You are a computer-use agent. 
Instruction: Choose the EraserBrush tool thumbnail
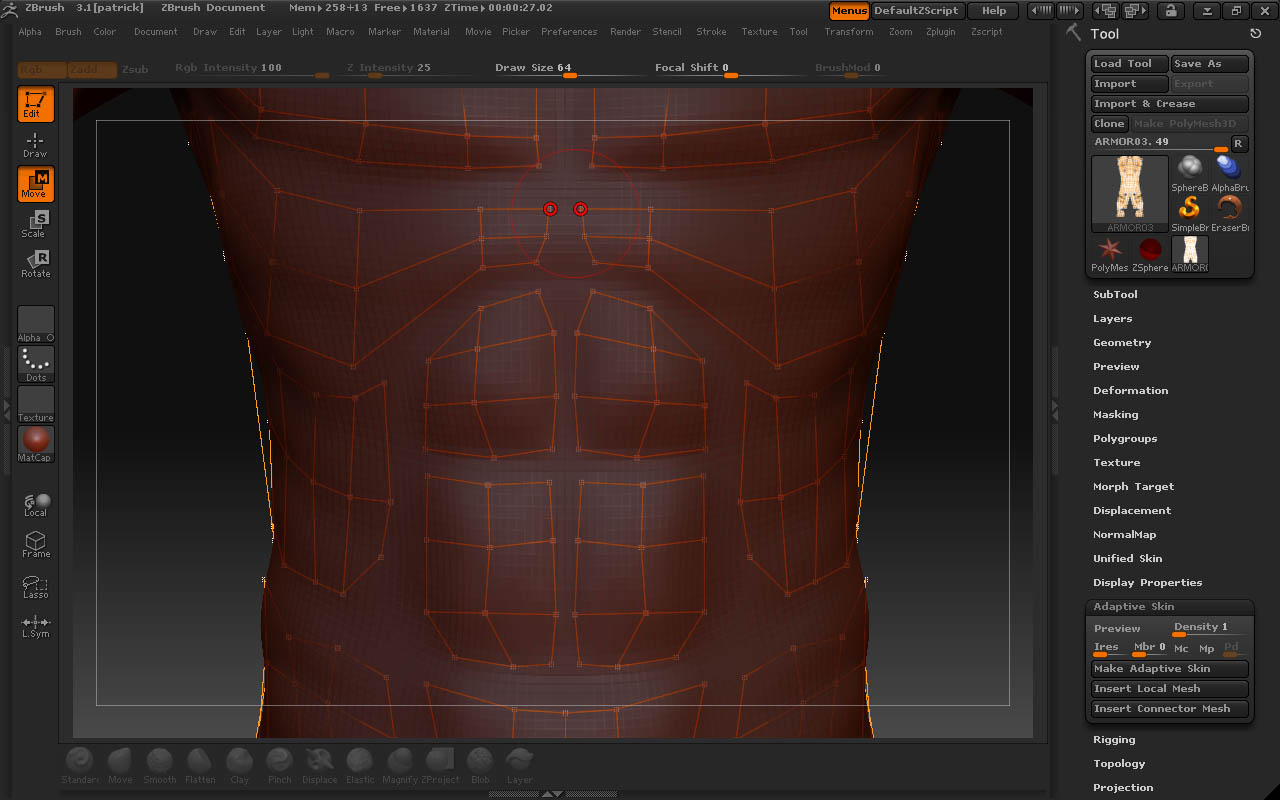pos(1230,213)
